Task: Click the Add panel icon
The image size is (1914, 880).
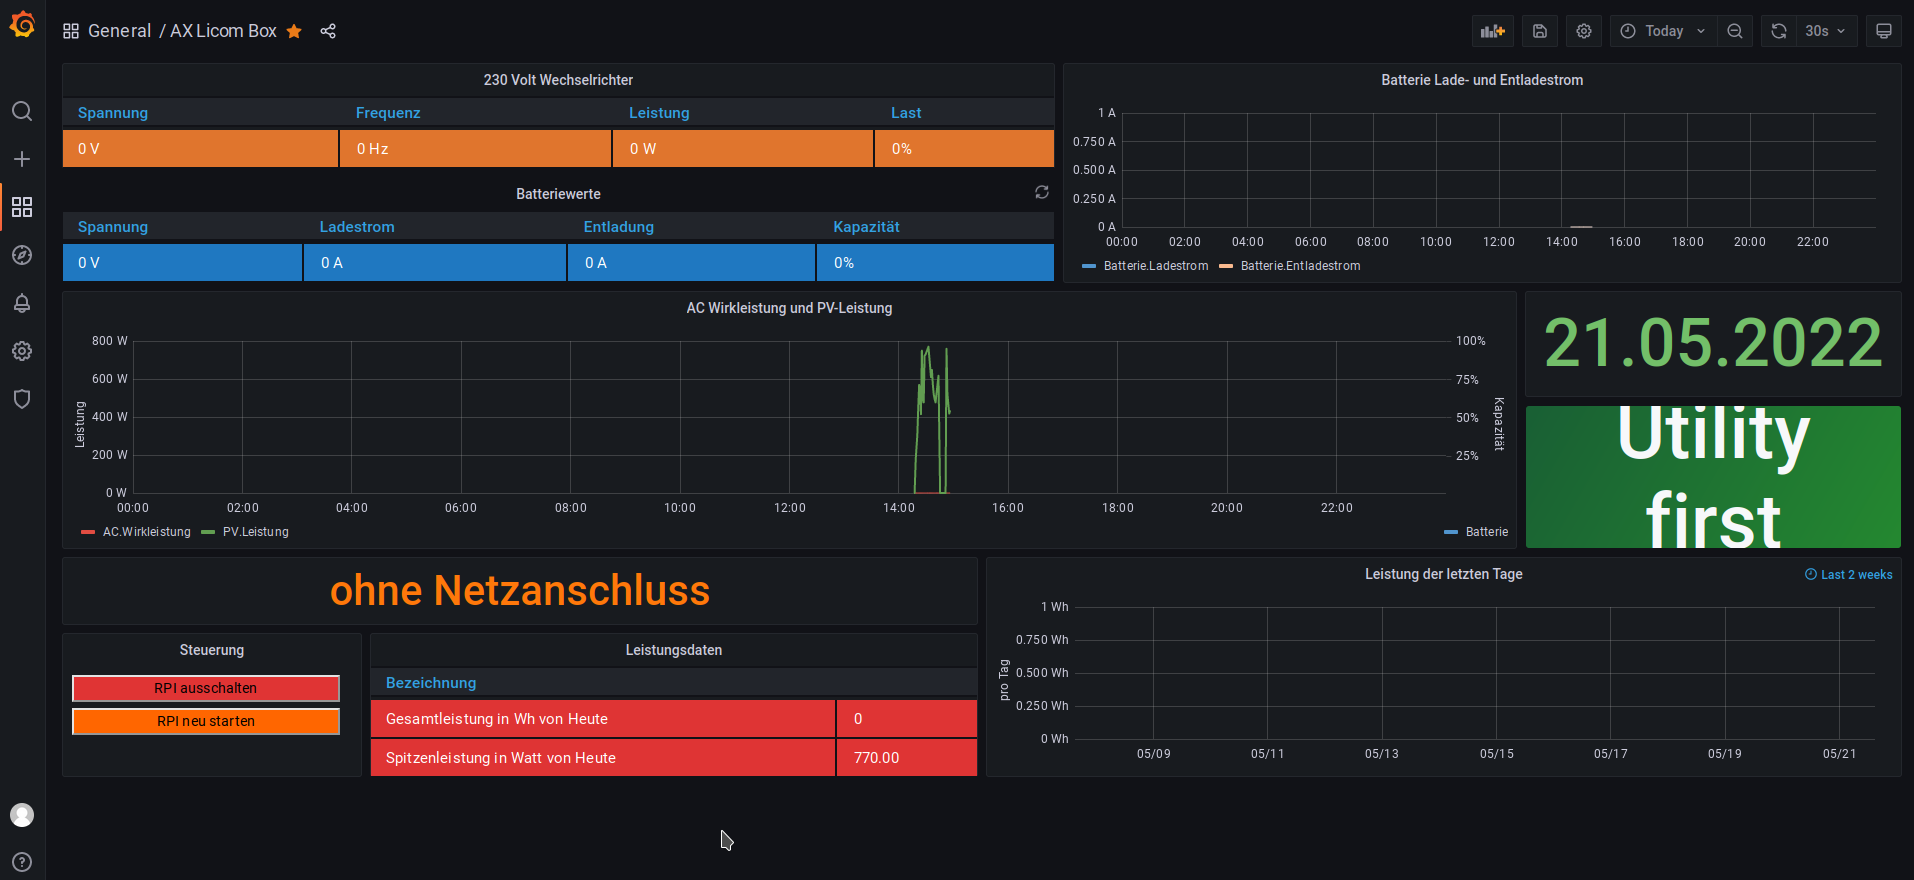Action: point(1492,31)
